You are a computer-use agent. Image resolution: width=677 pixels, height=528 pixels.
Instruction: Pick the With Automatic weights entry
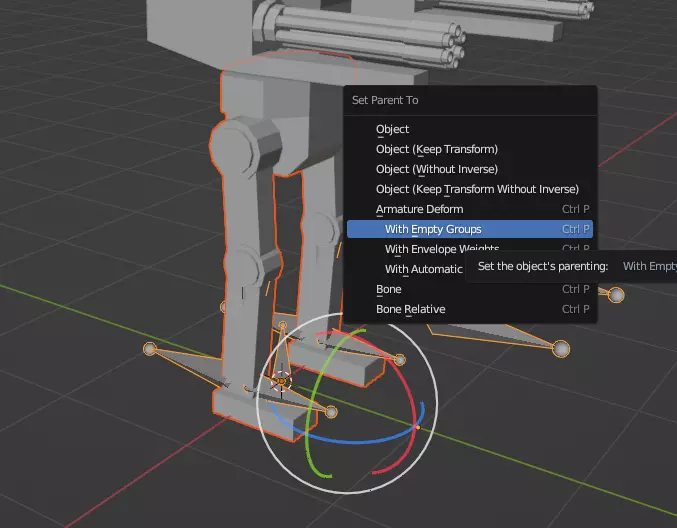click(423, 269)
